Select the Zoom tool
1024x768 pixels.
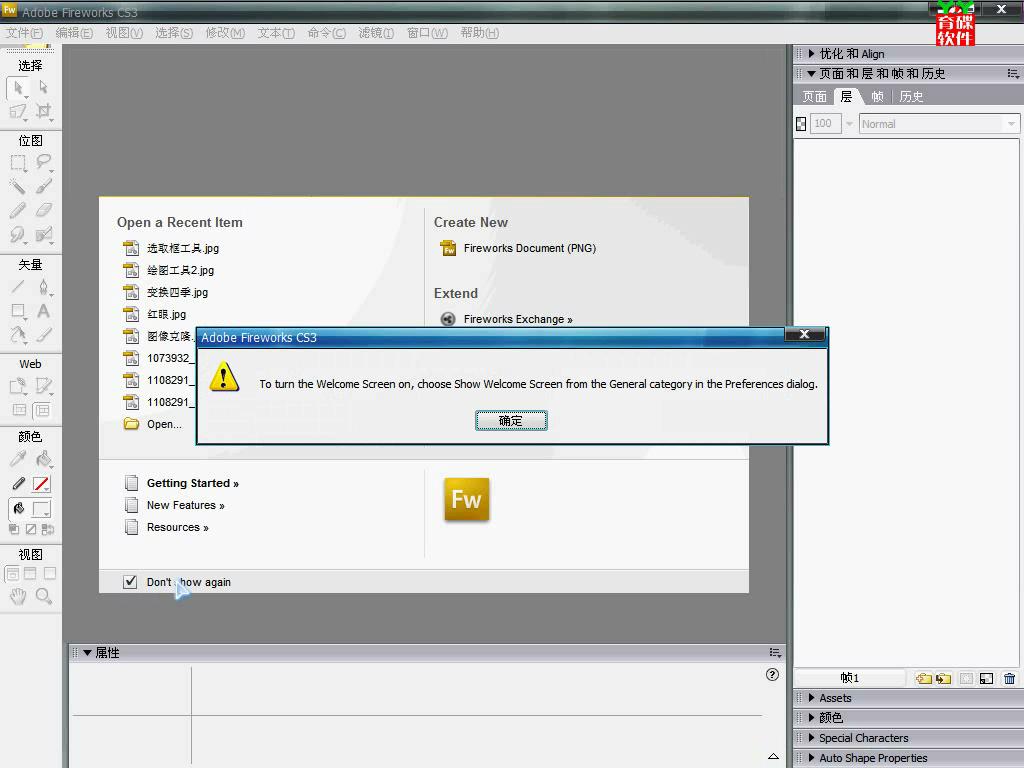[x=43, y=596]
